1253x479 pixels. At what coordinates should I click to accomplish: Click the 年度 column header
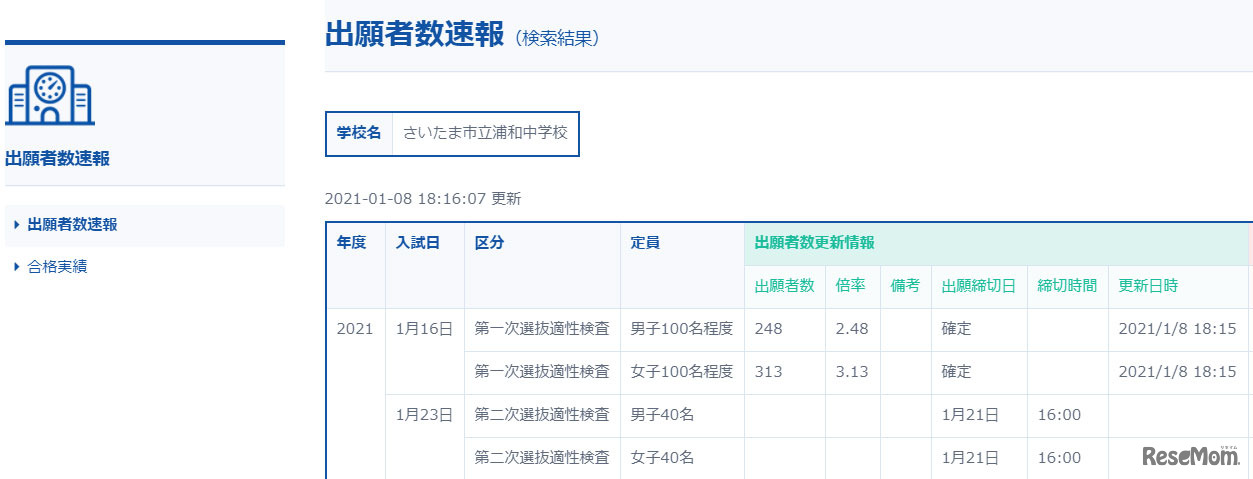(x=351, y=243)
